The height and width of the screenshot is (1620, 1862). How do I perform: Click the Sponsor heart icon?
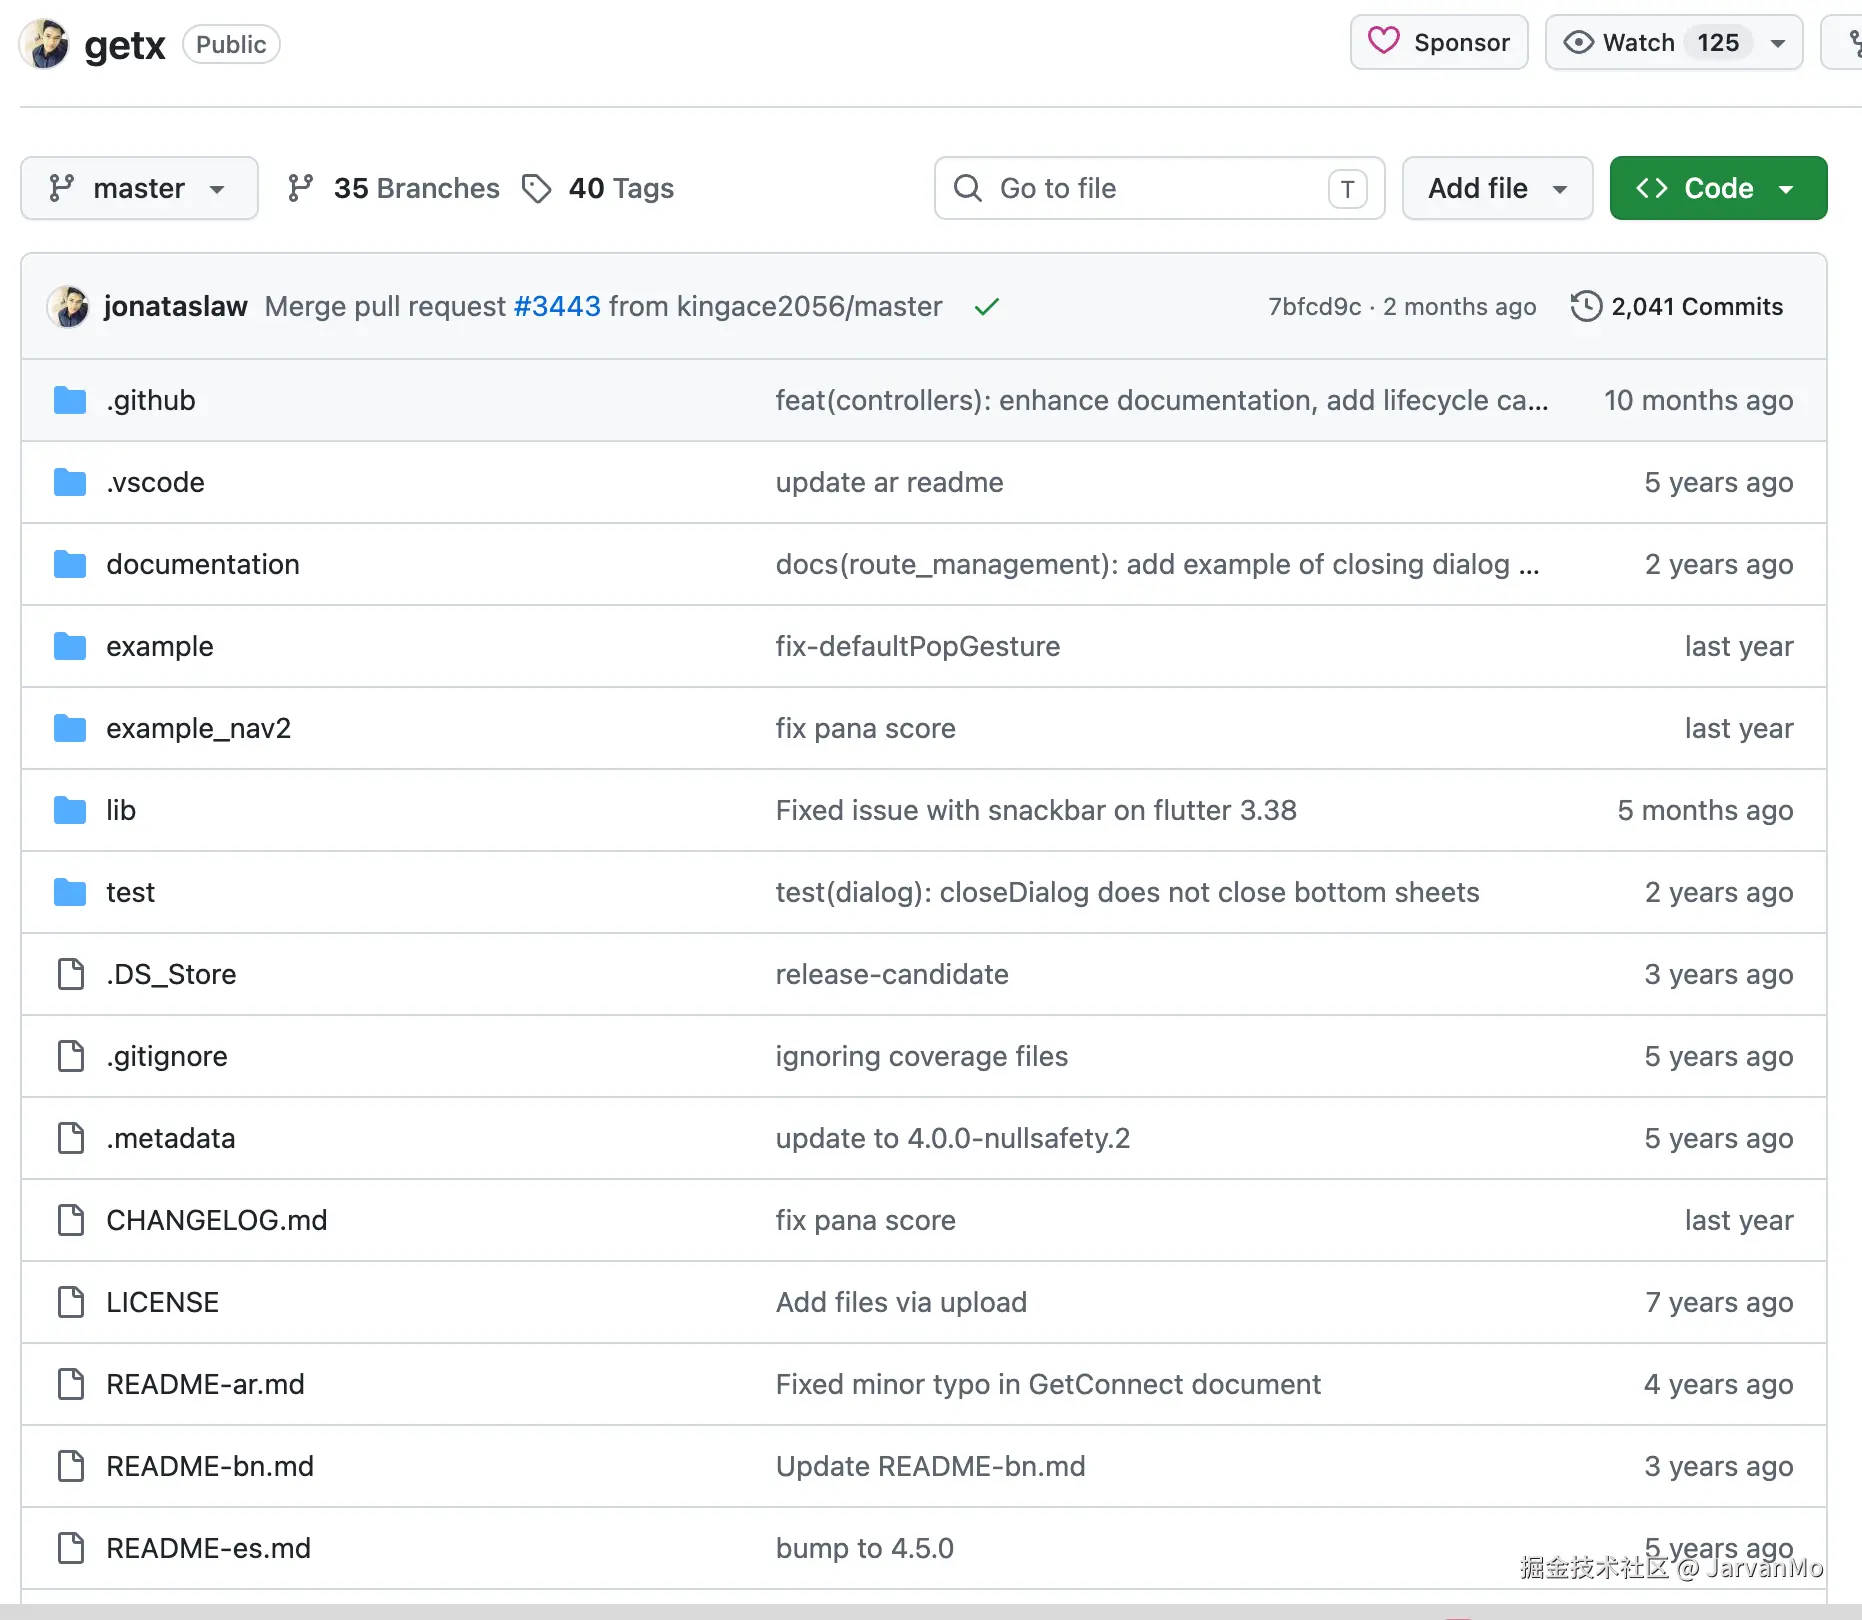(1384, 41)
